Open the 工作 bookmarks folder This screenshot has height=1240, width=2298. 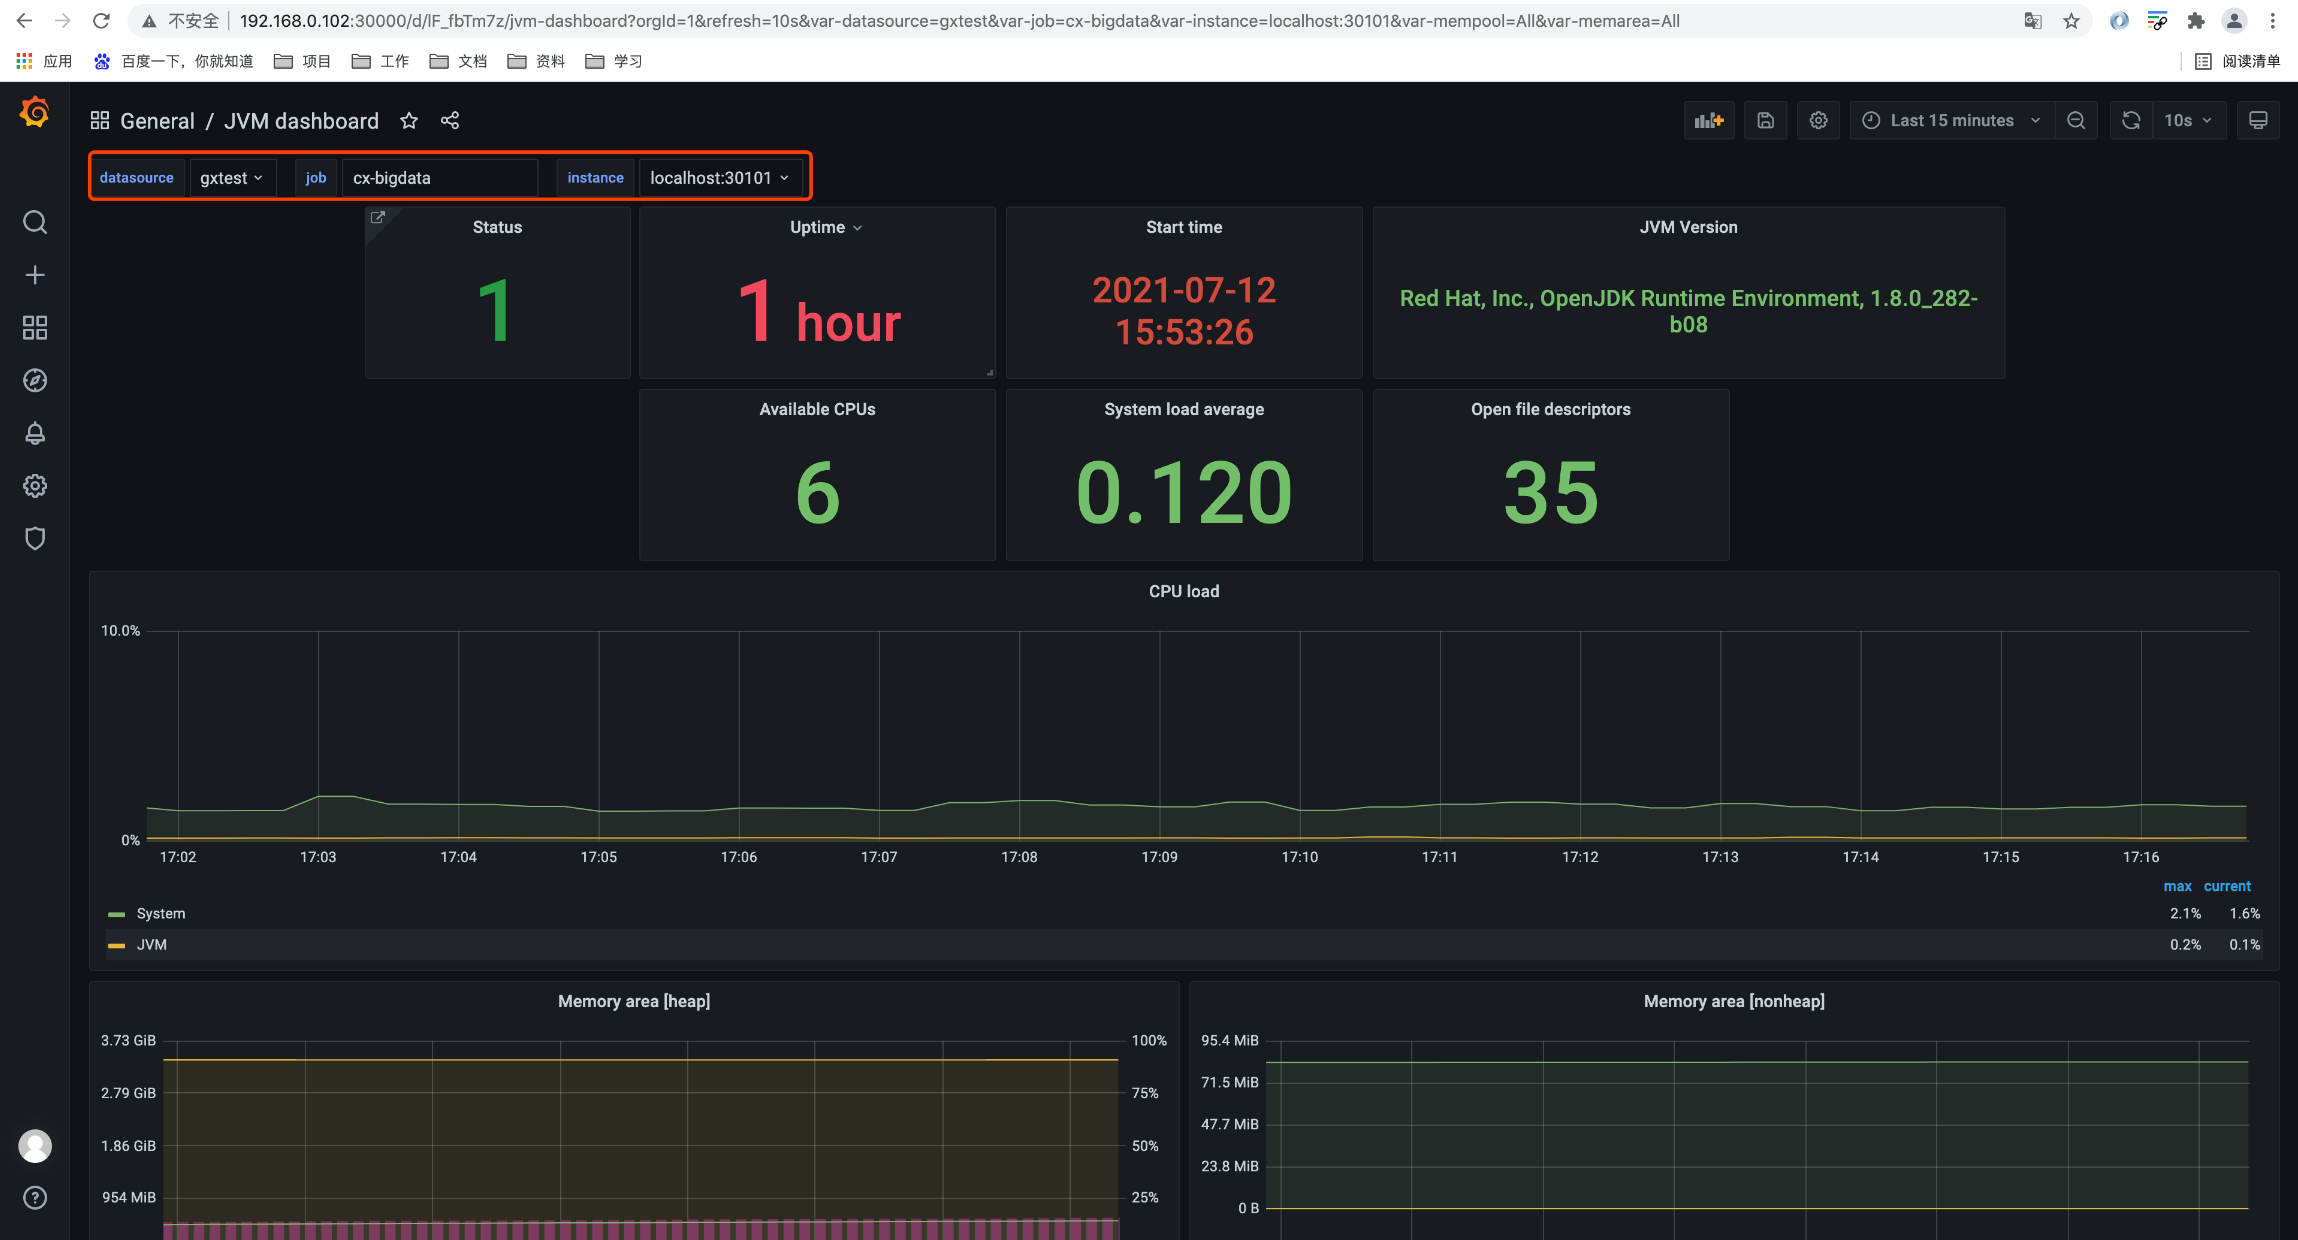click(x=381, y=61)
